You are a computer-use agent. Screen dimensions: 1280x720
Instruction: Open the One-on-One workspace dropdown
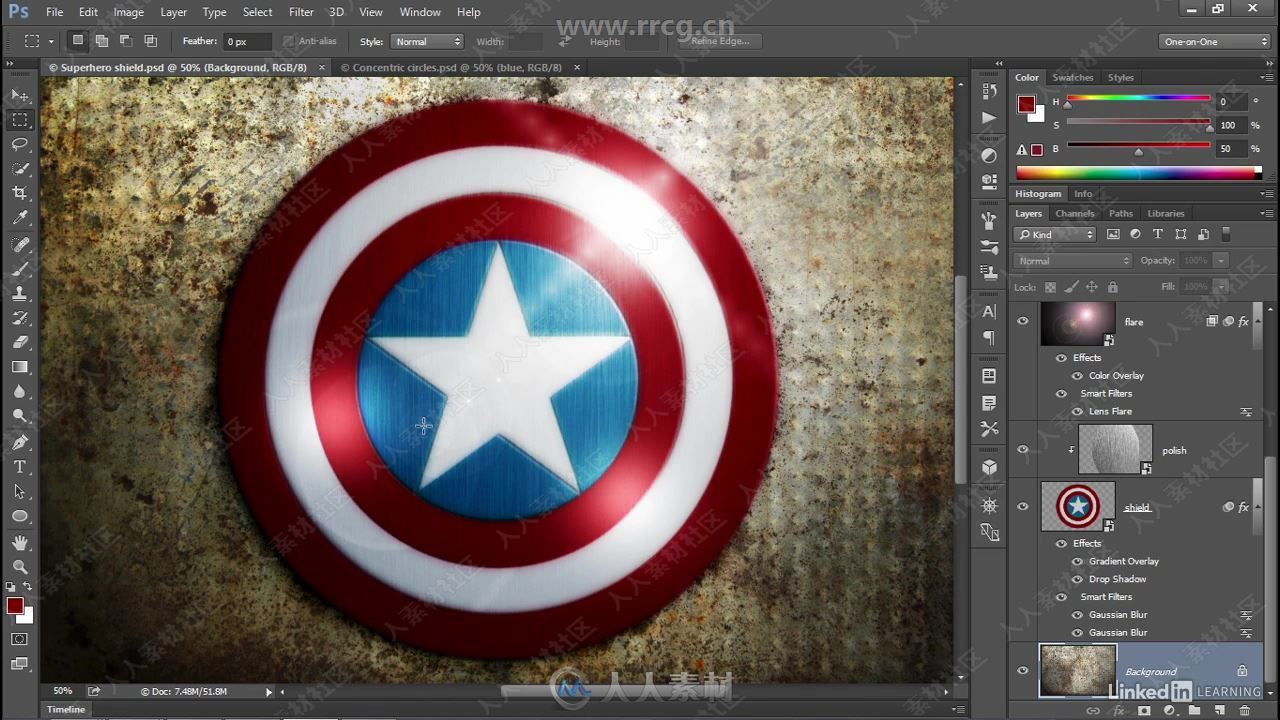click(1215, 41)
